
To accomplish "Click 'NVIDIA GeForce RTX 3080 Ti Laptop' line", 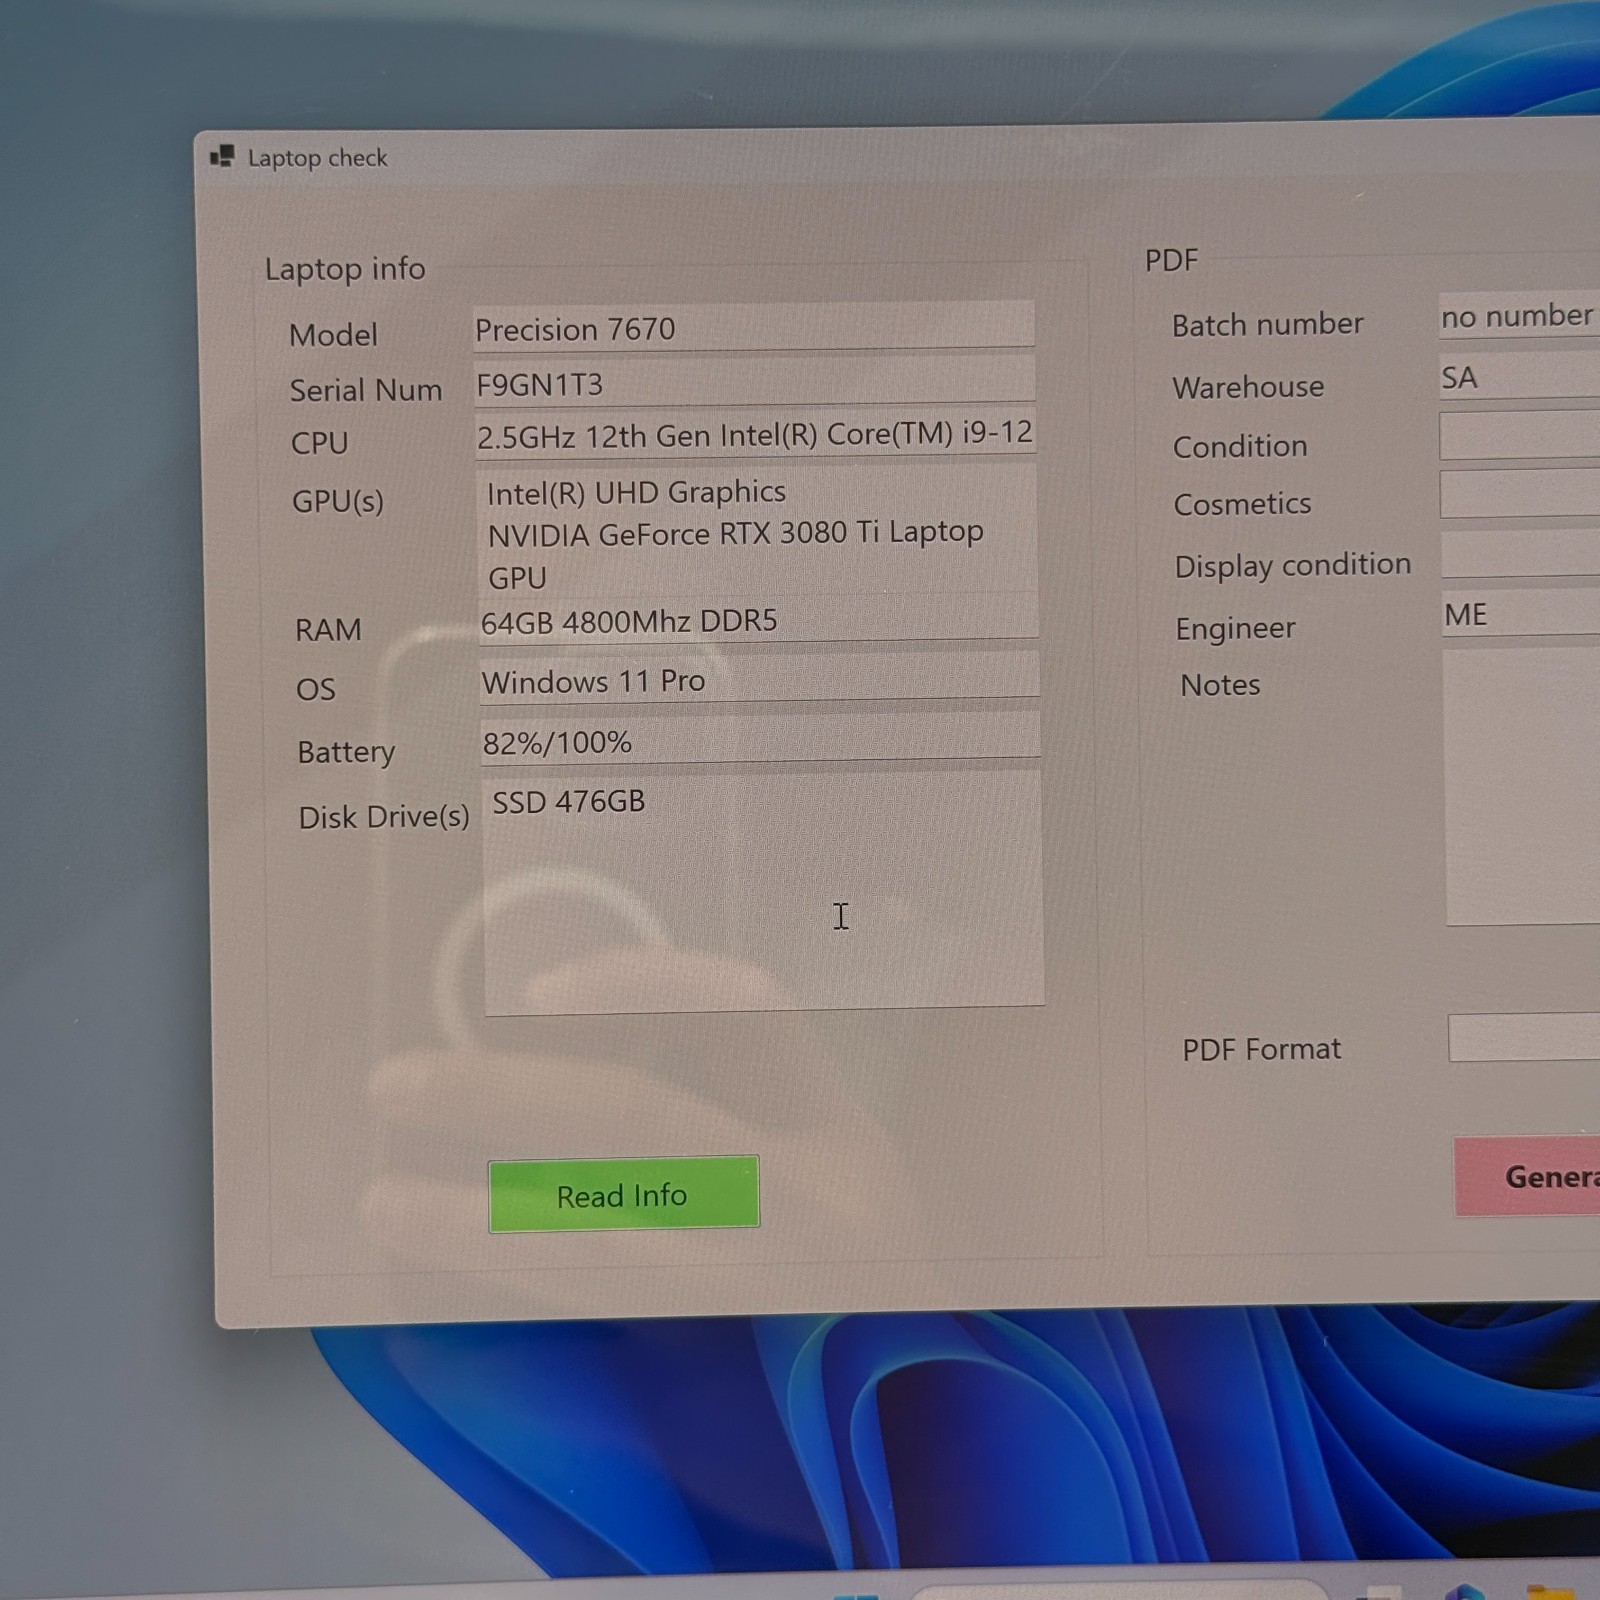I will (735, 533).
